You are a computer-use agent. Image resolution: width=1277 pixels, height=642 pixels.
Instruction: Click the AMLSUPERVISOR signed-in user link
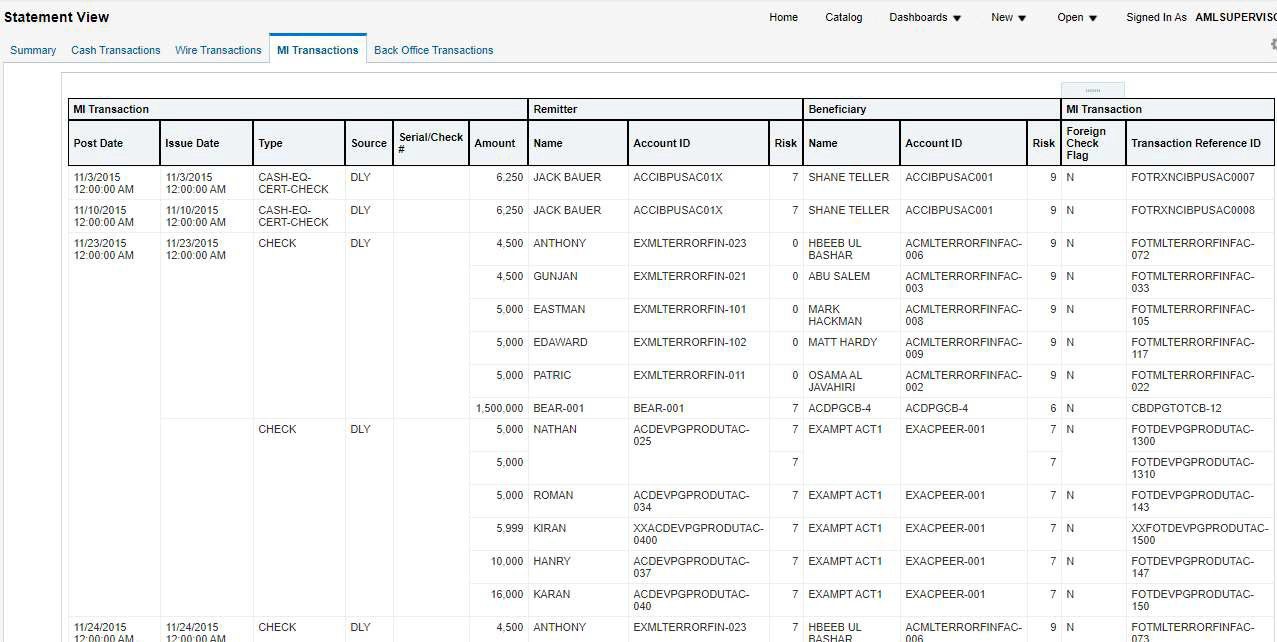1235,16
